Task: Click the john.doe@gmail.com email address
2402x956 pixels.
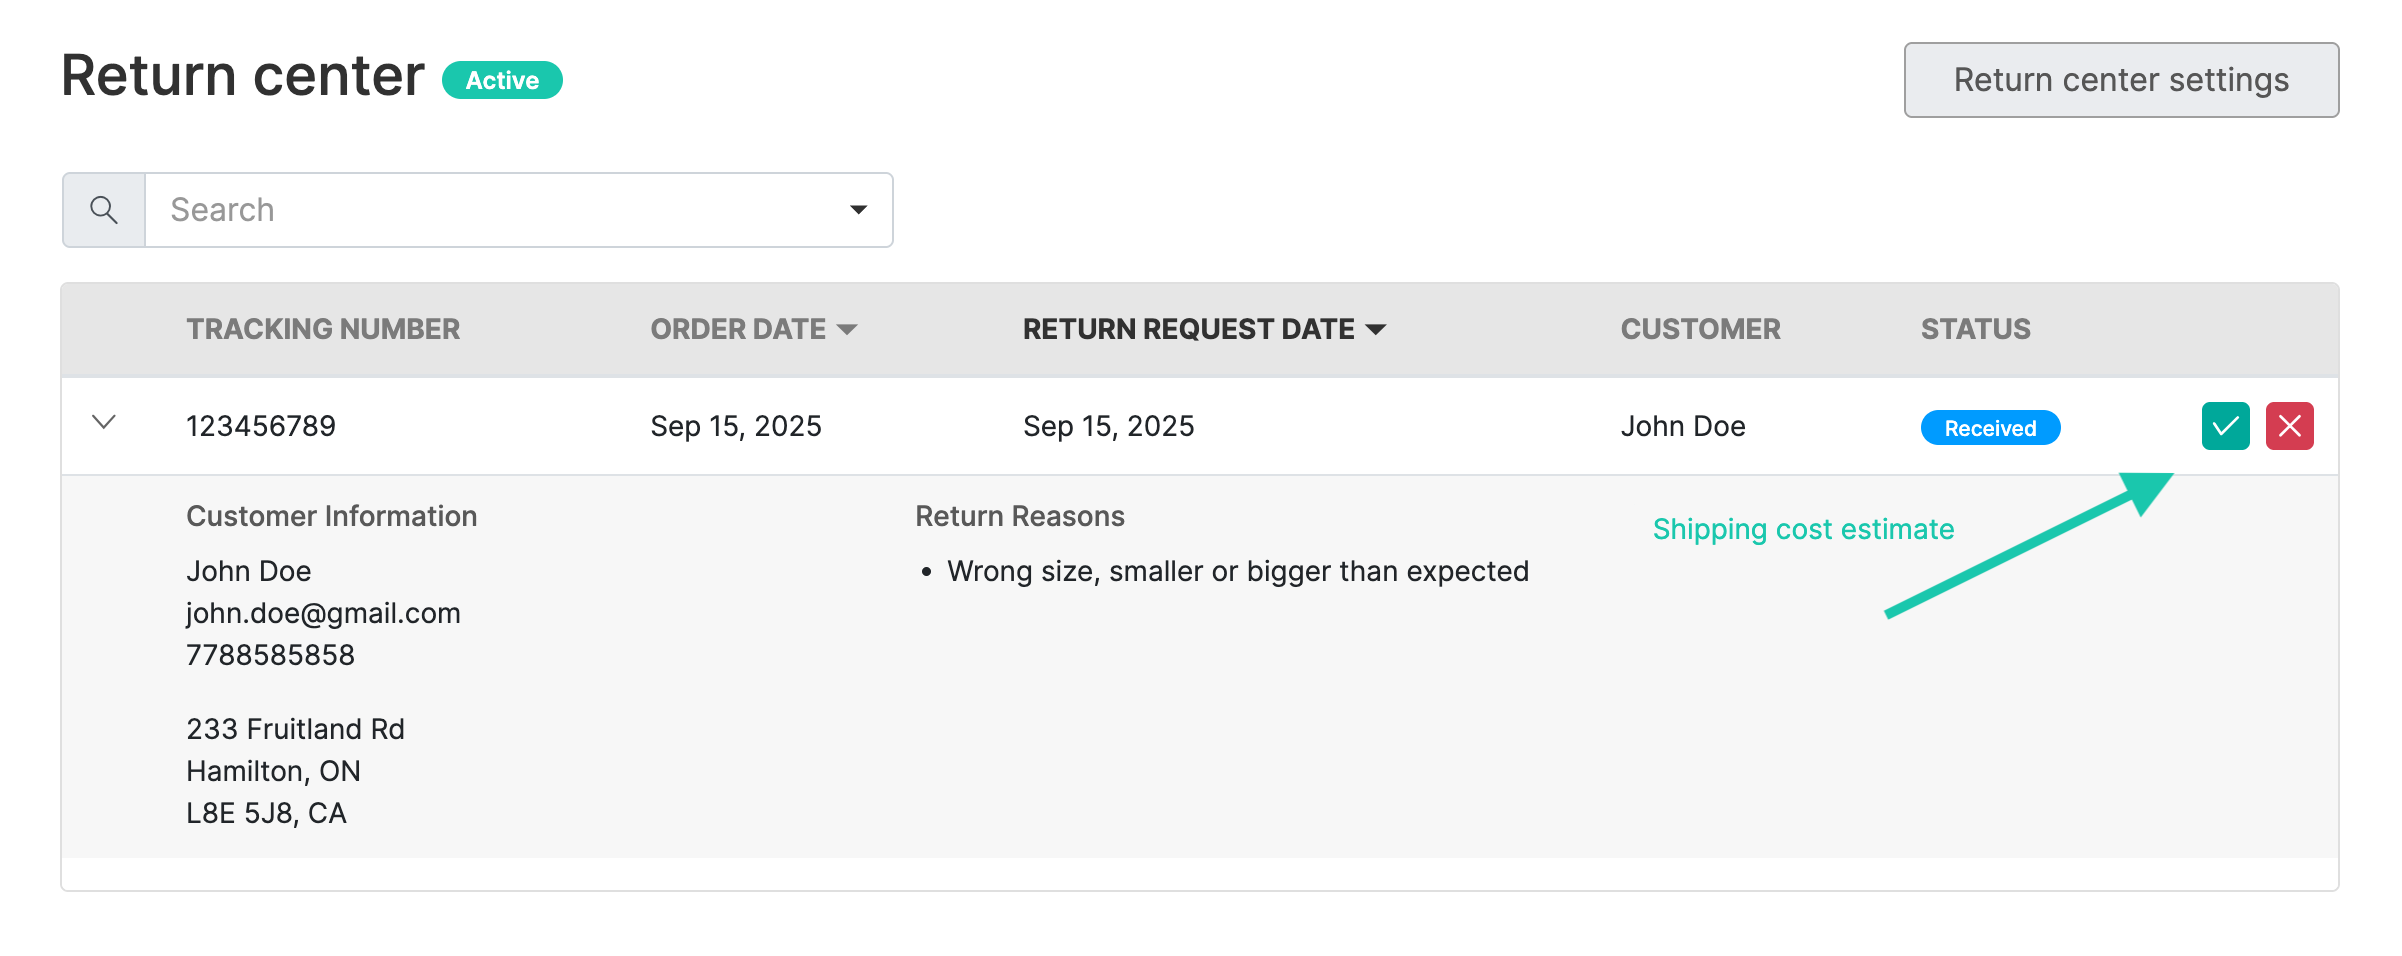Action: pos(323,613)
